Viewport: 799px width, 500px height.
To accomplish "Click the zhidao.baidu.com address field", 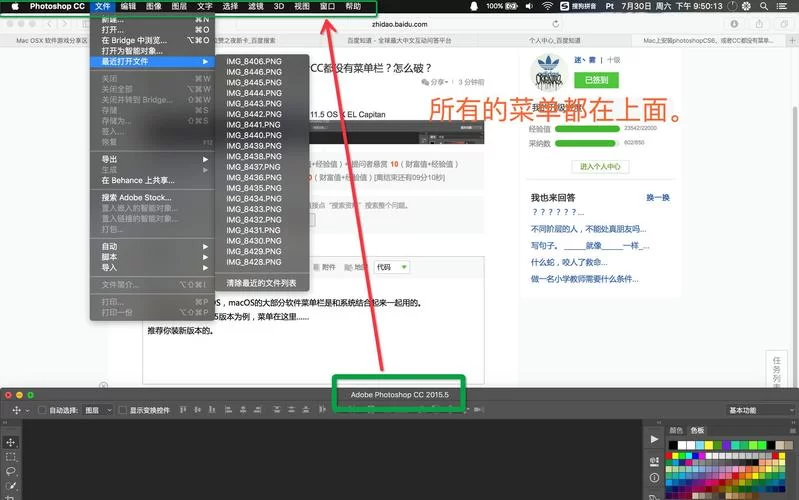I will click(400, 24).
